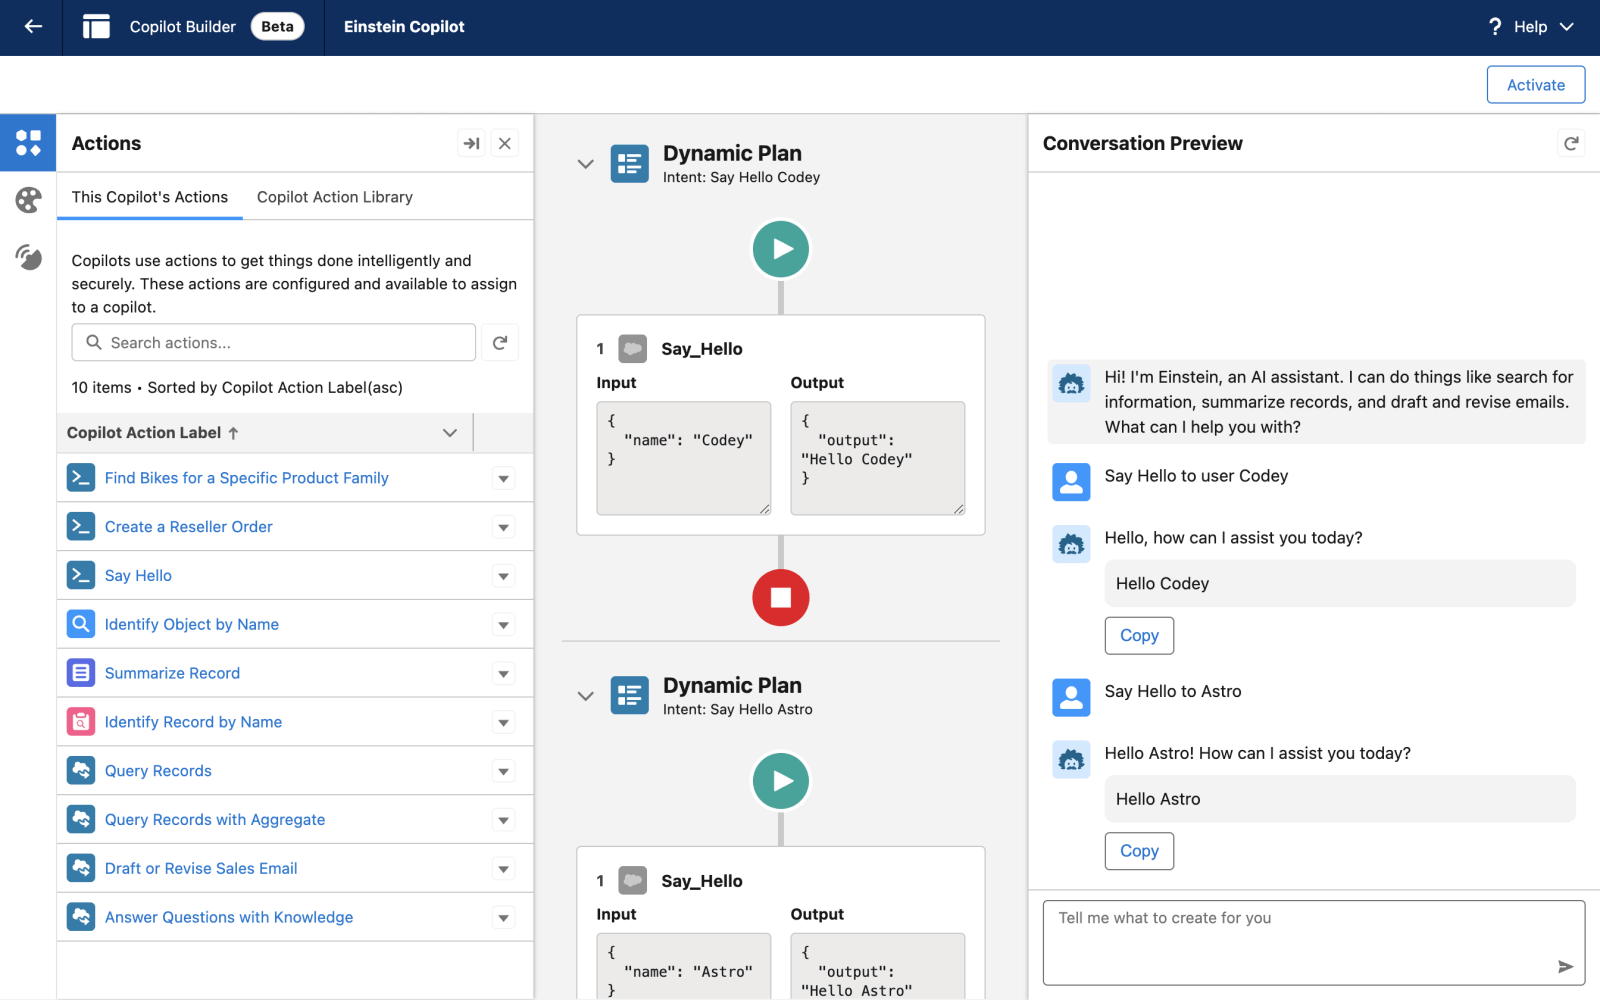This screenshot has height=1000, width=1600.
Task: Open the events sidebar icon
Action: 28,257
